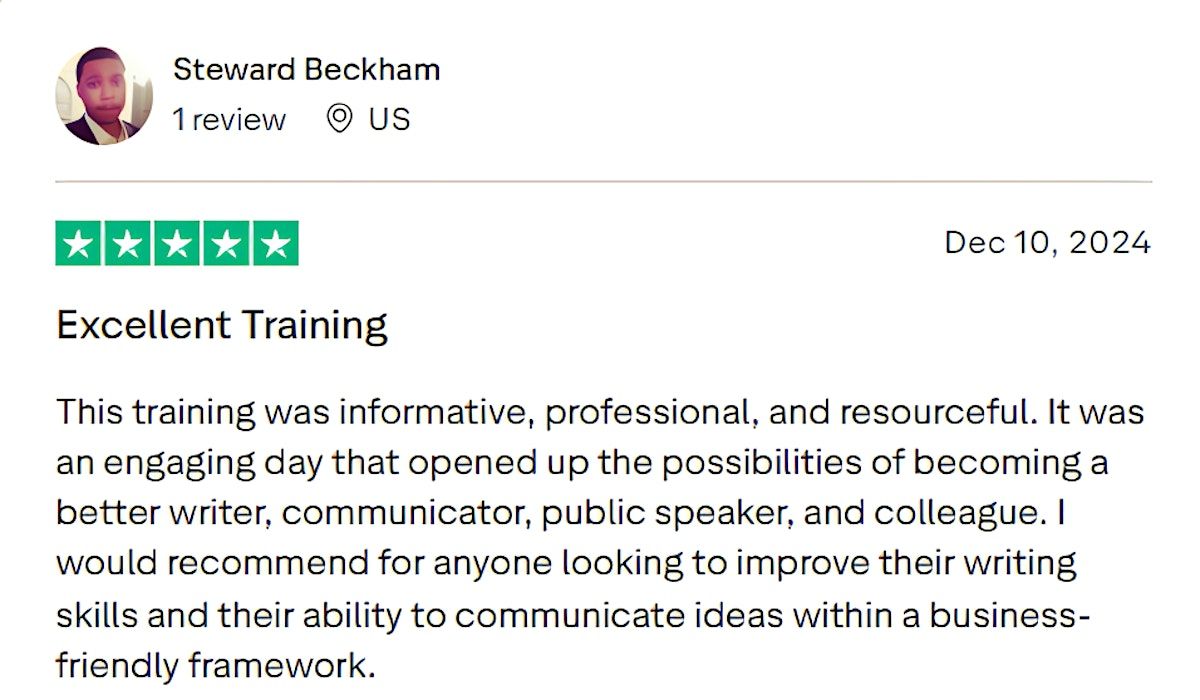This screenshot has width=1200, height=700.
Task: Open the "Excellent Training" review title
Action: [222, 326]
